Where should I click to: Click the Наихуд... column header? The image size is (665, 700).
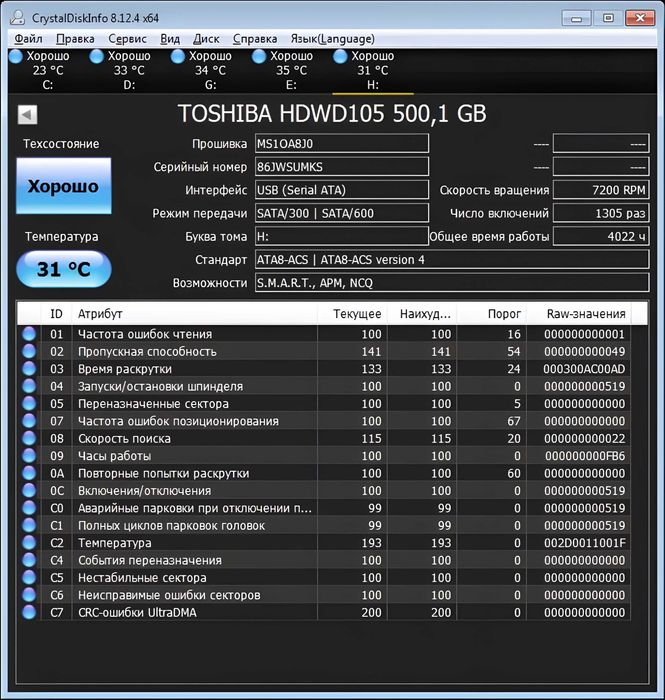click(422, 314)
